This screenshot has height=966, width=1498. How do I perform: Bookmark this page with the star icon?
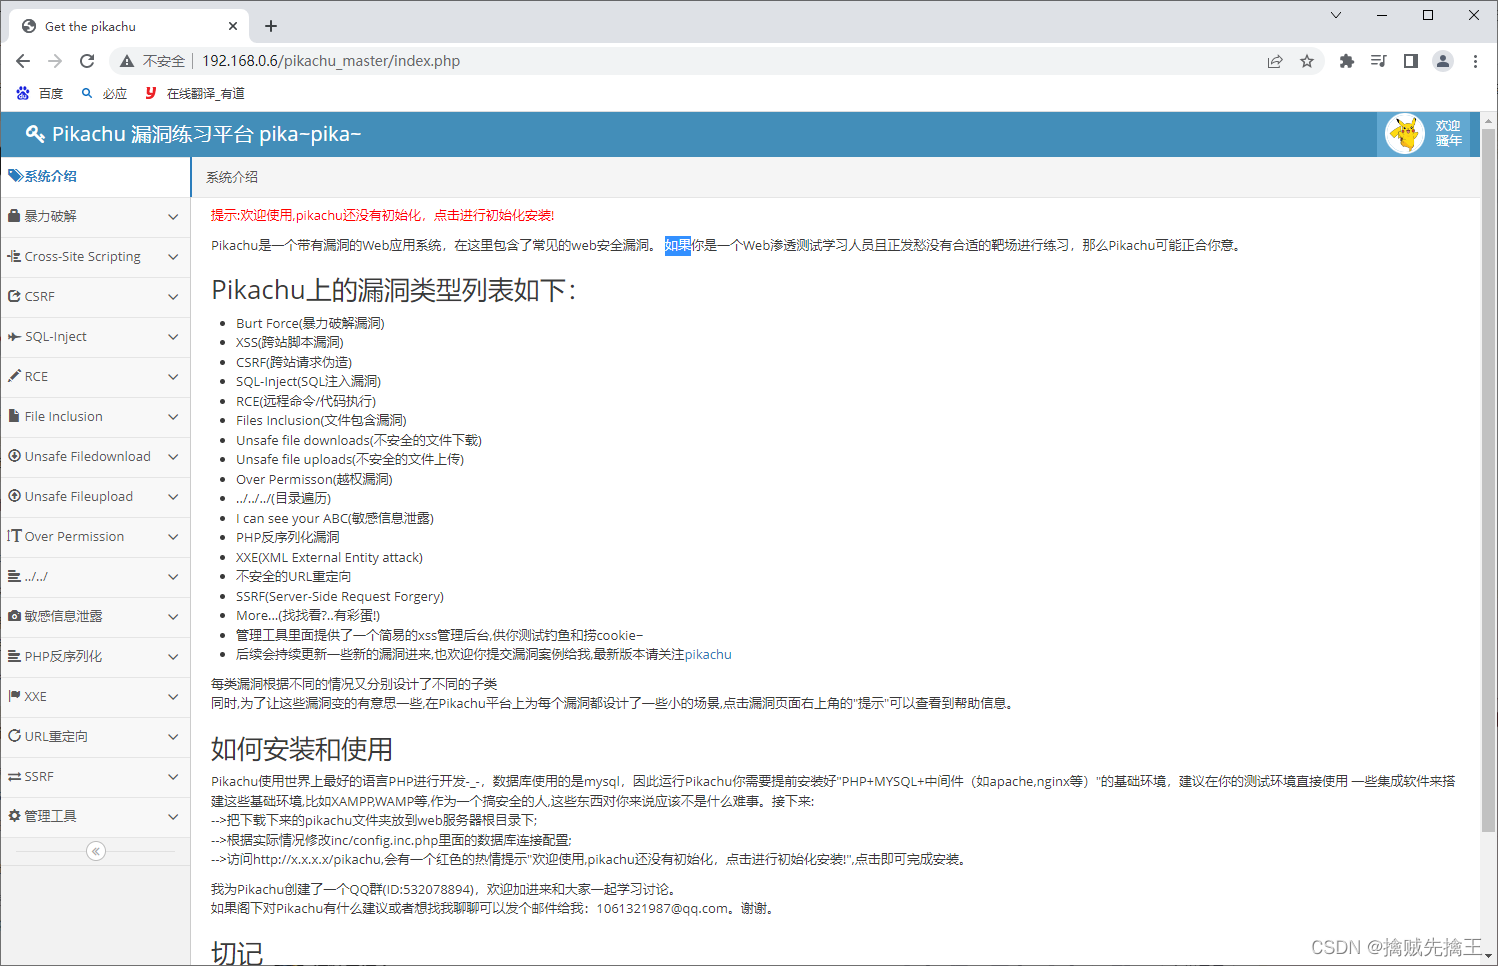click(x=1307, y=61)
